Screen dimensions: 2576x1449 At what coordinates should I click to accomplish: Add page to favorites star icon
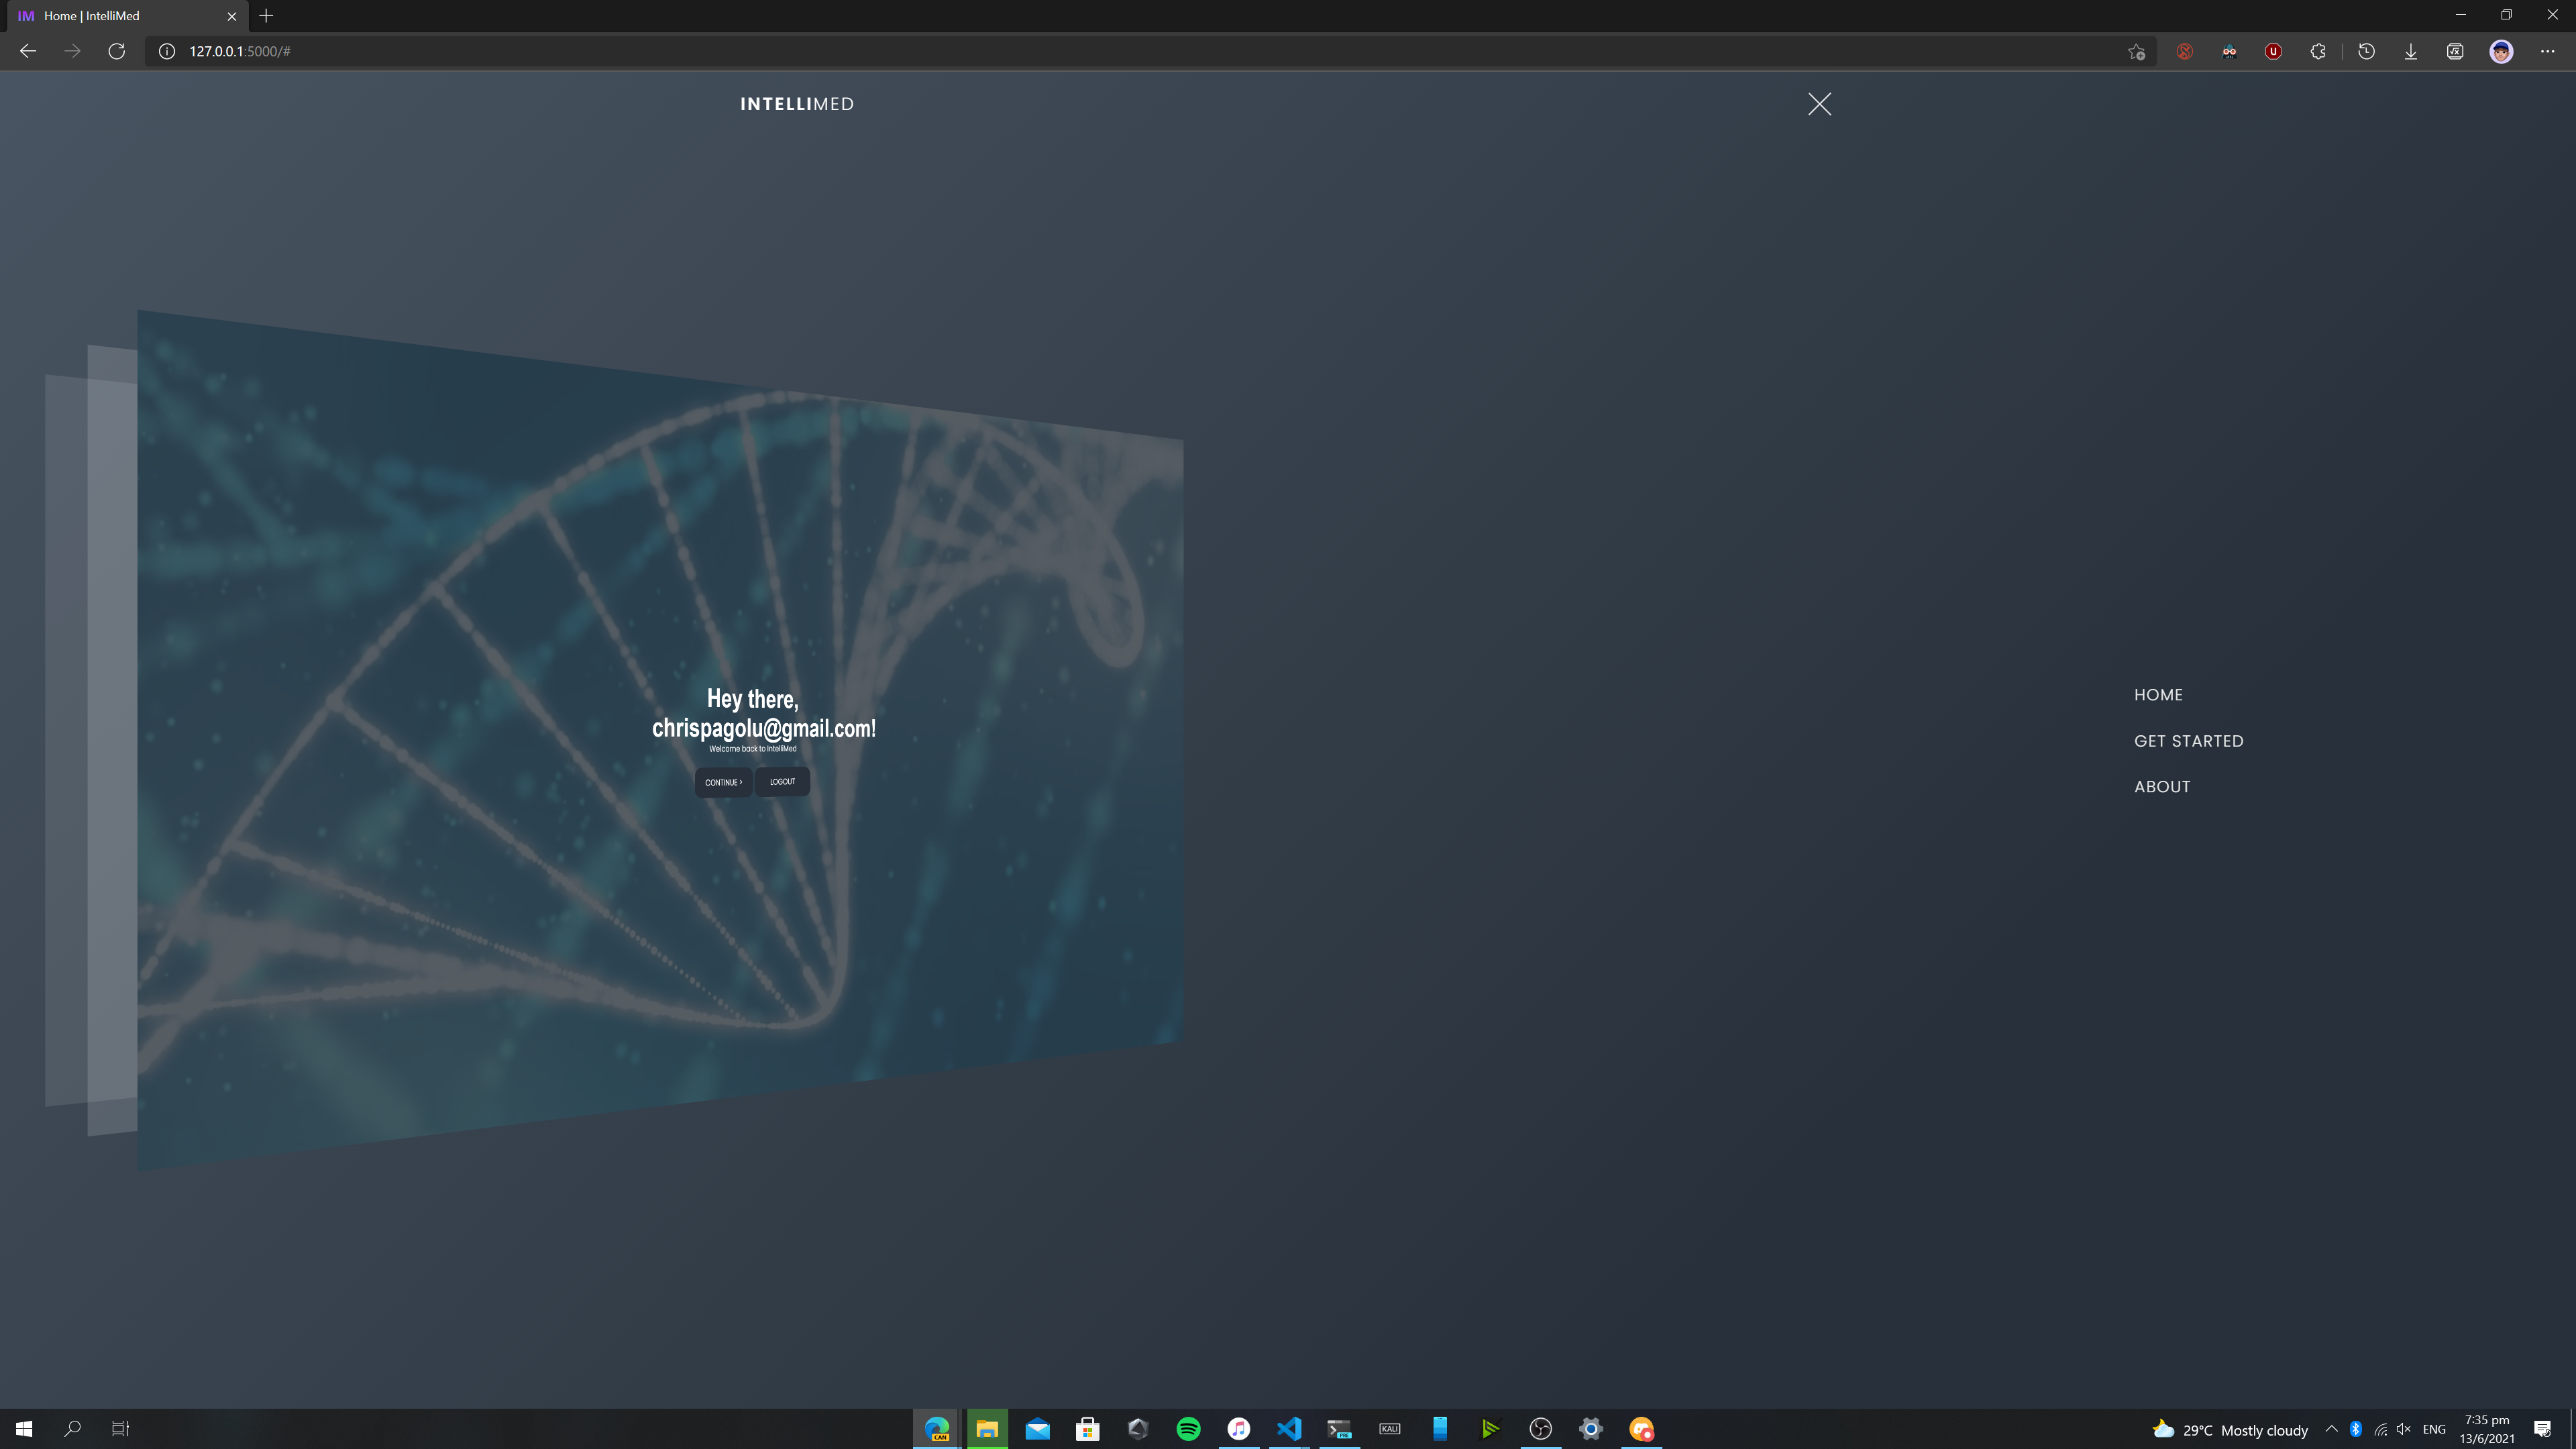(2136, 51)
